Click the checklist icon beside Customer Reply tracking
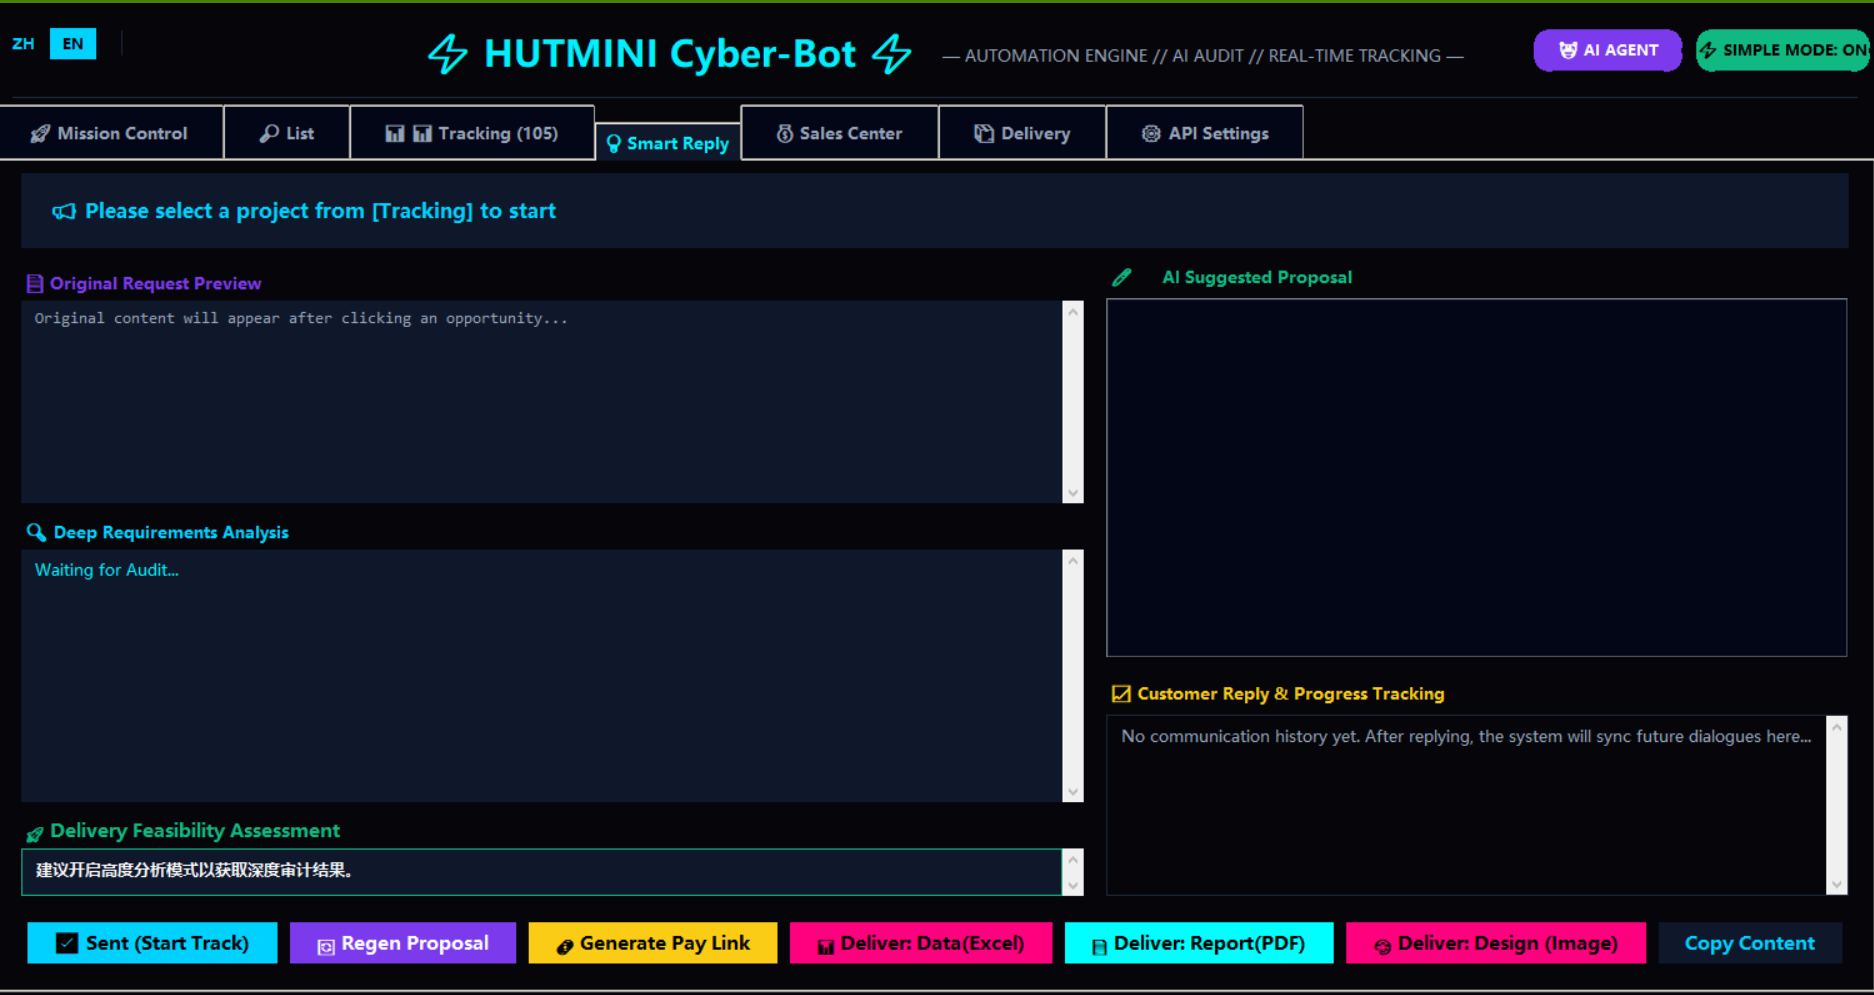This screenshot has height=995, width=1874. tap(1120, 693)
